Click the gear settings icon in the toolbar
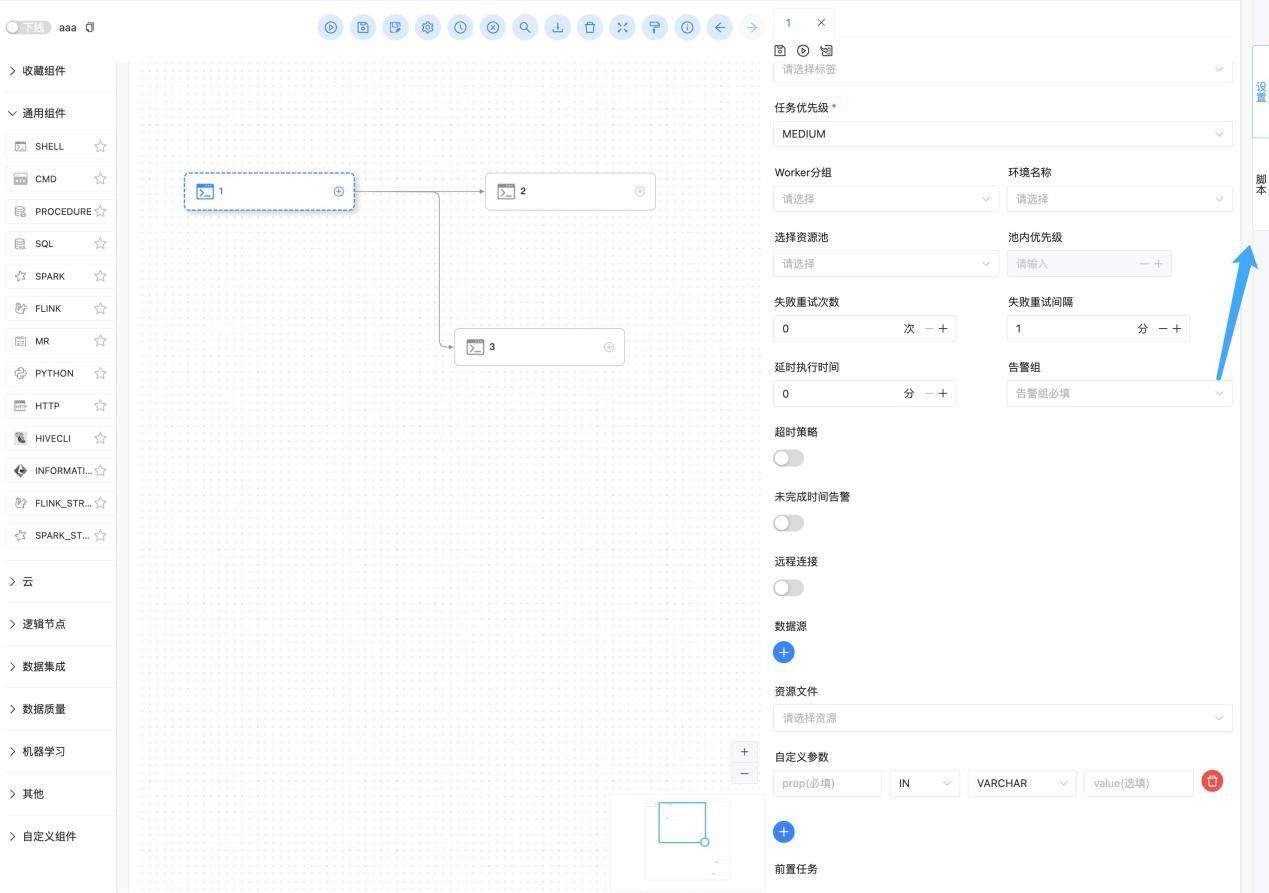Image resolution: width=1269 pixels, height=893 pixels. tap(428, 28)
